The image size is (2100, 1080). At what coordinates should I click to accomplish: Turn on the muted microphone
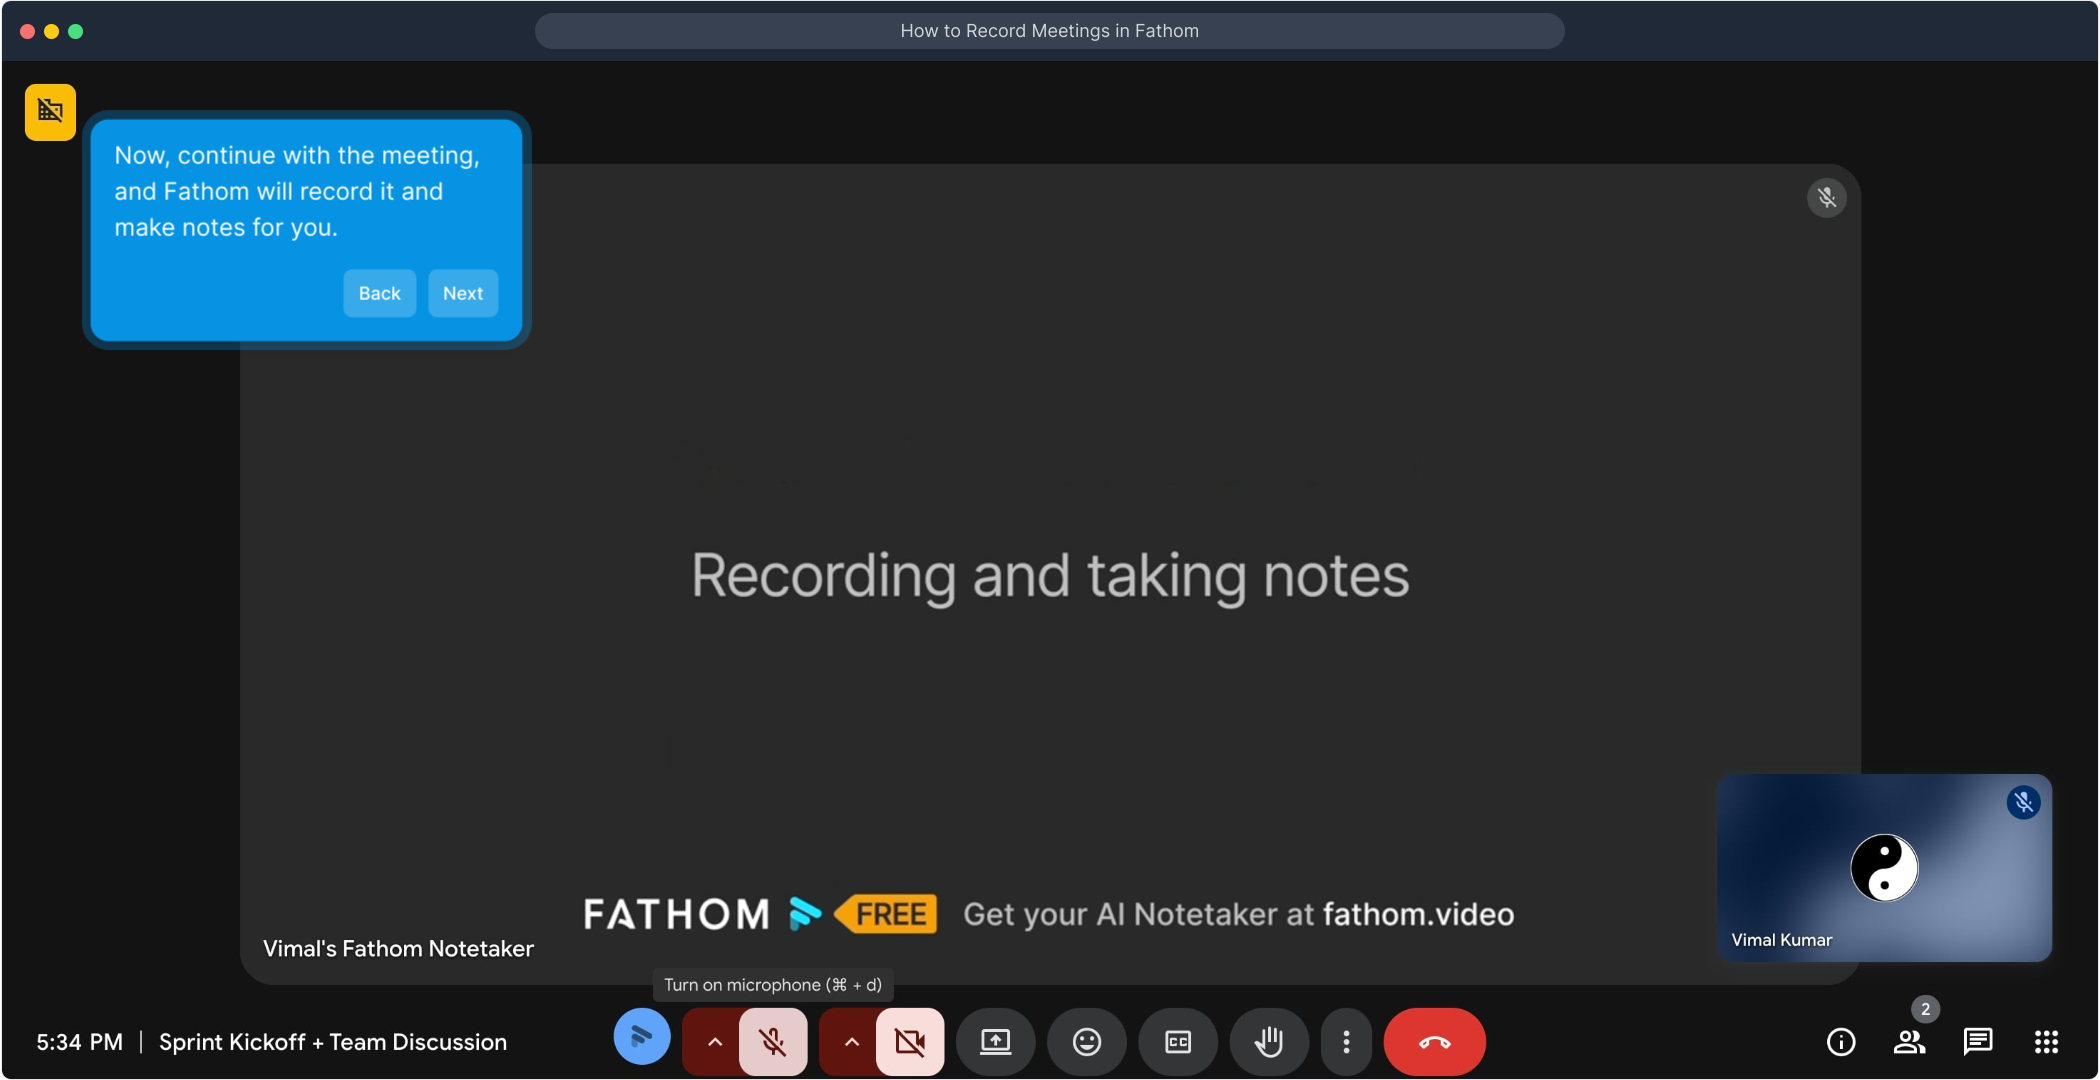773,1042
